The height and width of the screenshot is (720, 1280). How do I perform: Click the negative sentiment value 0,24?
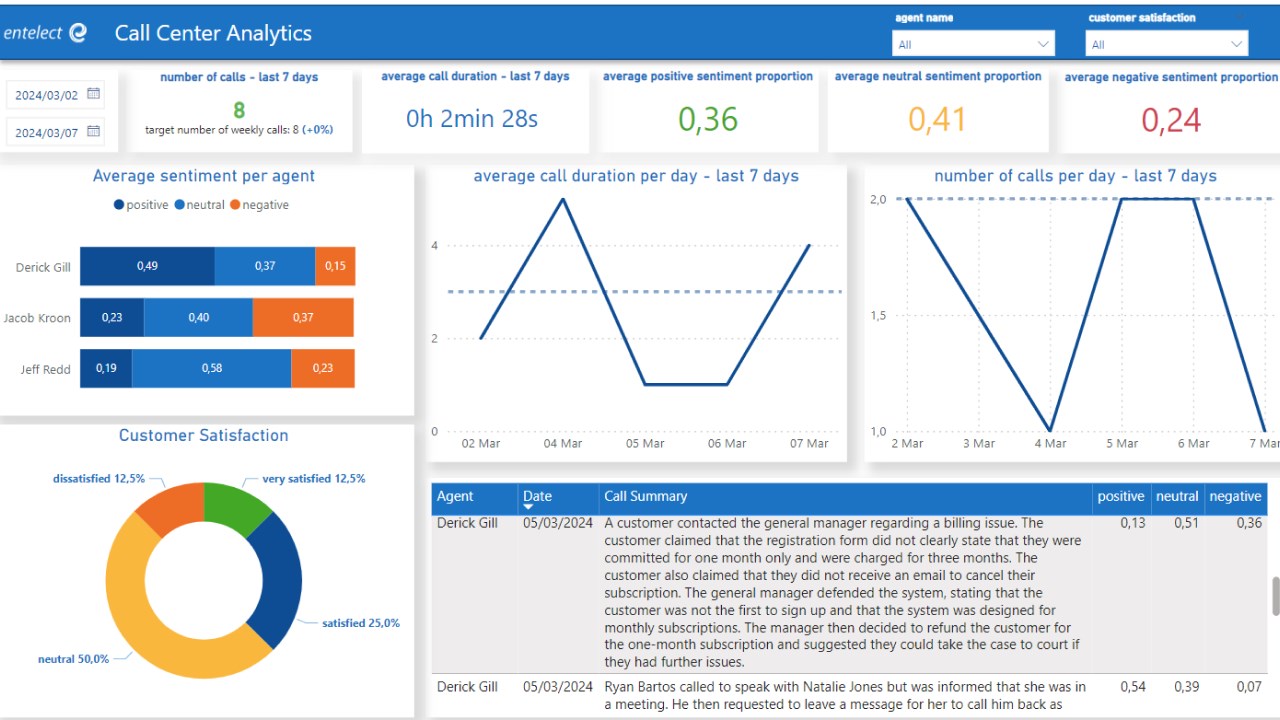pyautogui.click(x=1170, y=120)
